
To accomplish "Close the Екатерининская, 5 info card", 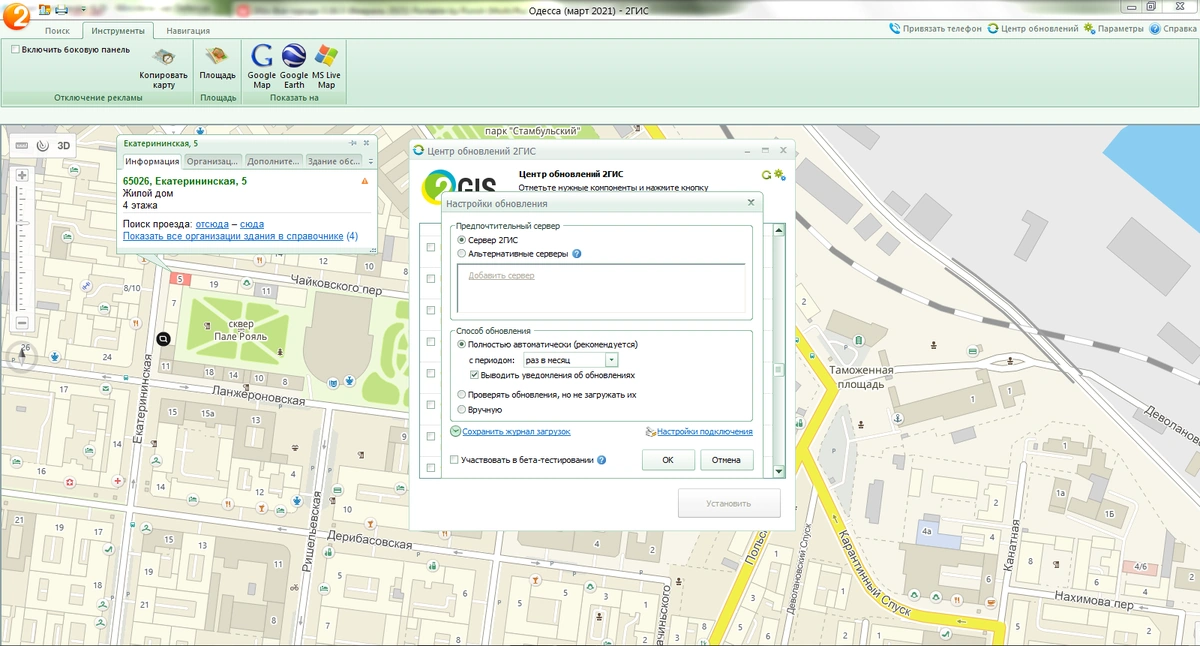I will (x=366, y=144).
